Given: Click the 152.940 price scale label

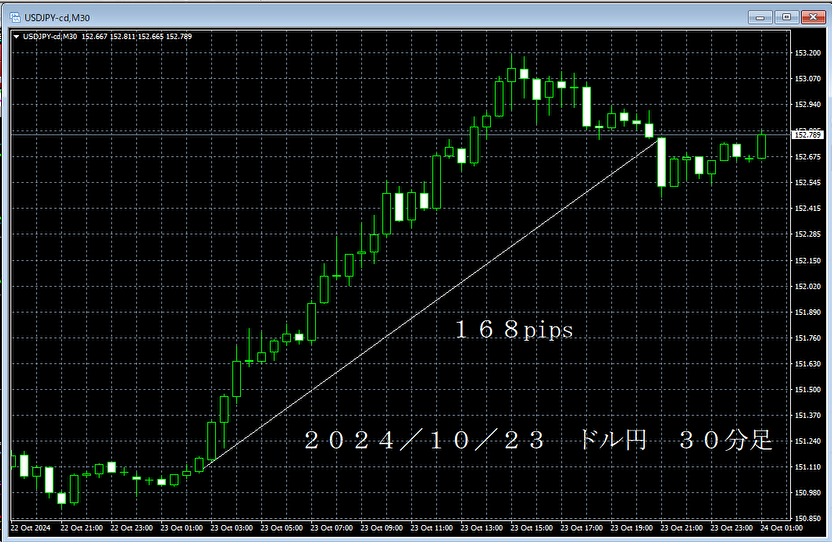Looking at the screenshot, I should point(808,105).
